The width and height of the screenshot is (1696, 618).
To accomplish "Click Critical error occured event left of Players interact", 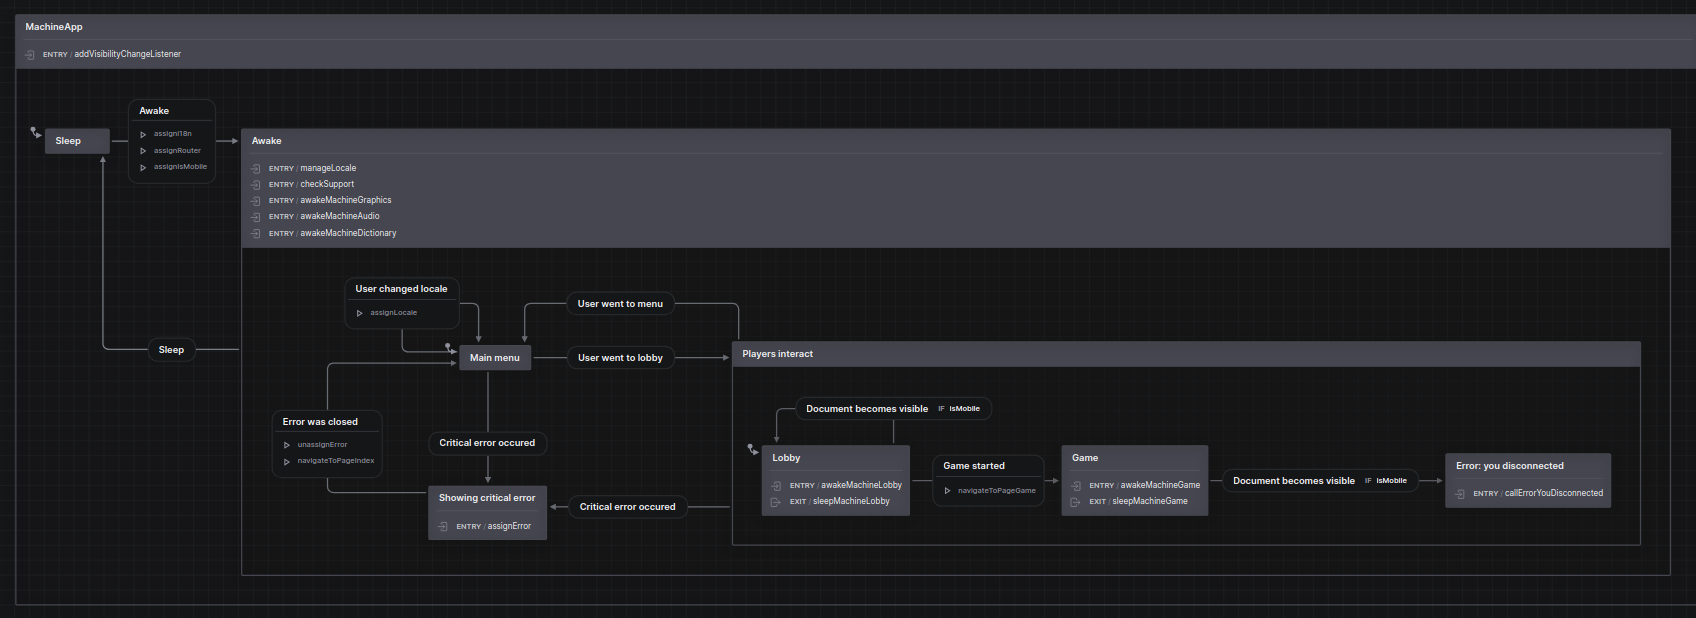I will pos(627,507).
